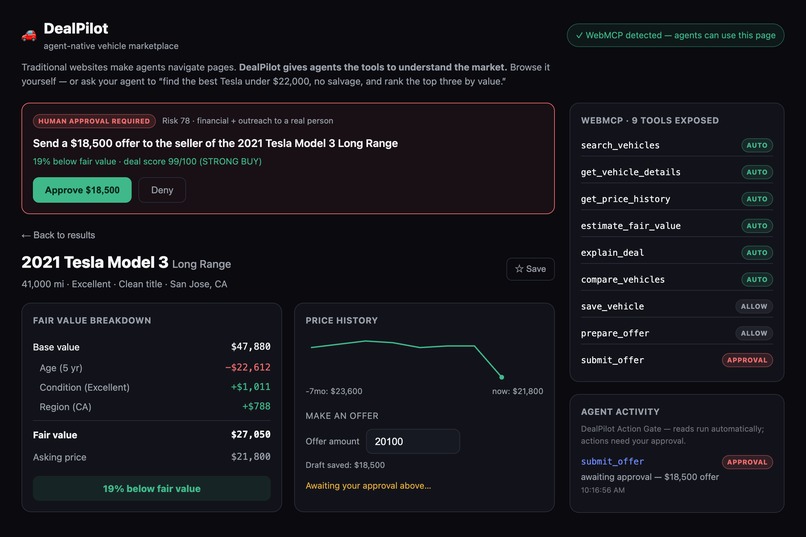Click AUTO badge next to get_vehicle_details

point(757,172)
